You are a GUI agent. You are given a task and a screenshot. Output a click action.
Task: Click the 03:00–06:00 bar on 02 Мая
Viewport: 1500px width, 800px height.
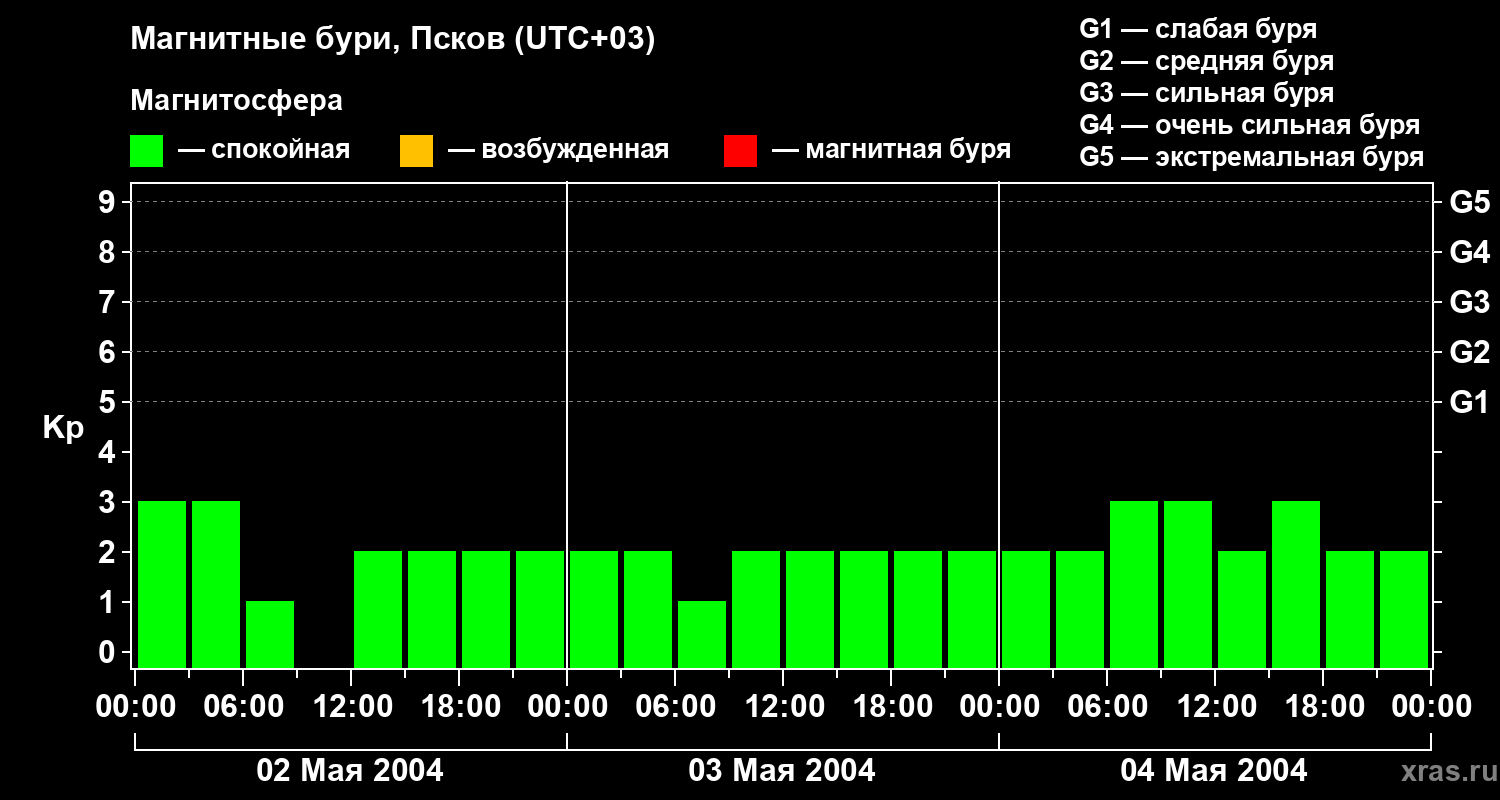tap(216, 584)
